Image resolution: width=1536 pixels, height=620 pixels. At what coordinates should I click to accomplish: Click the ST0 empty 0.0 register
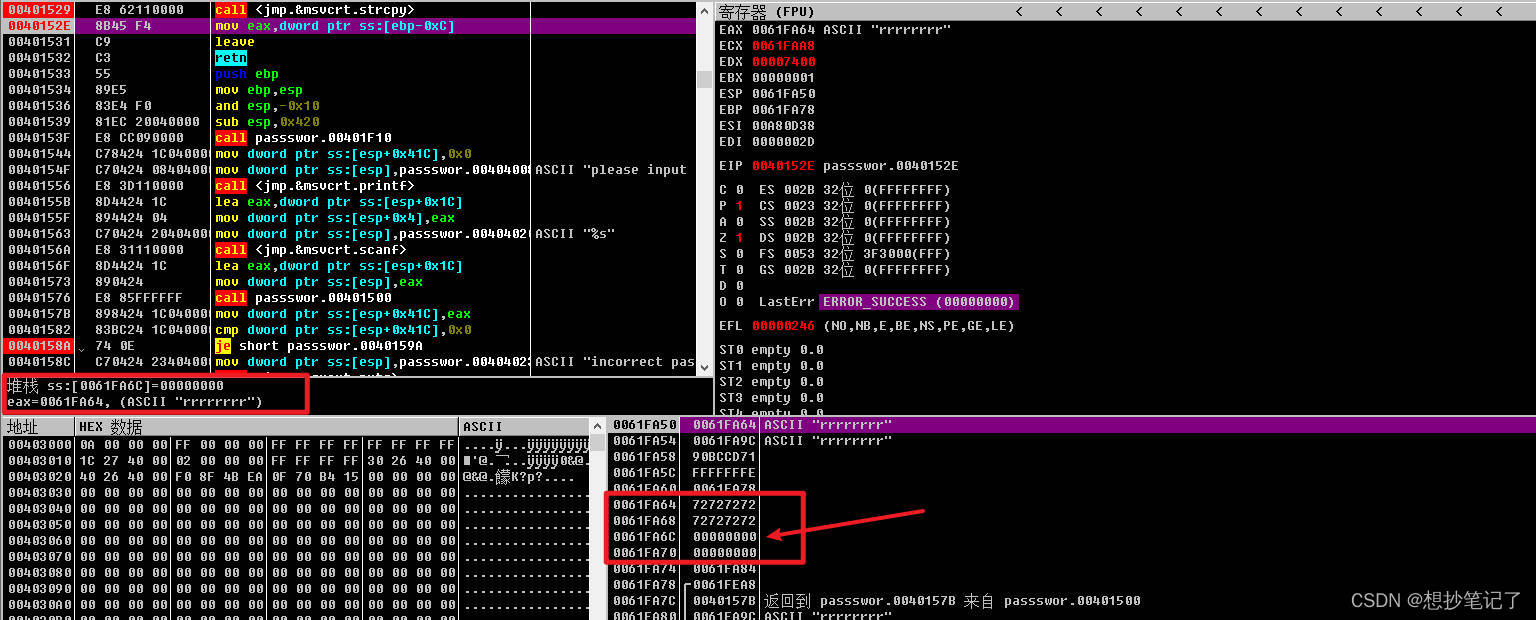click(x=771, y=350)
